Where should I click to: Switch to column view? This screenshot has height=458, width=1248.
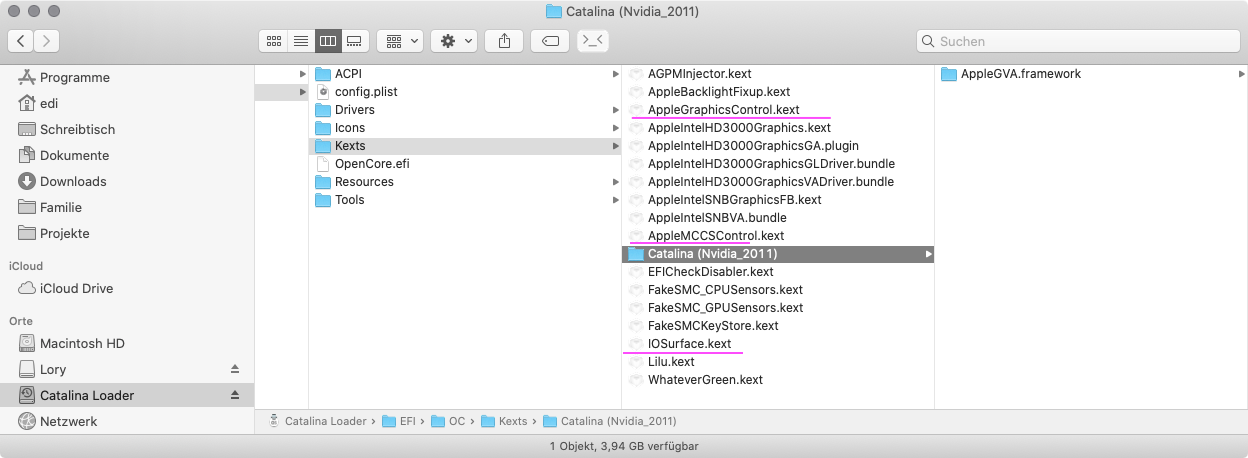point(327,41)
